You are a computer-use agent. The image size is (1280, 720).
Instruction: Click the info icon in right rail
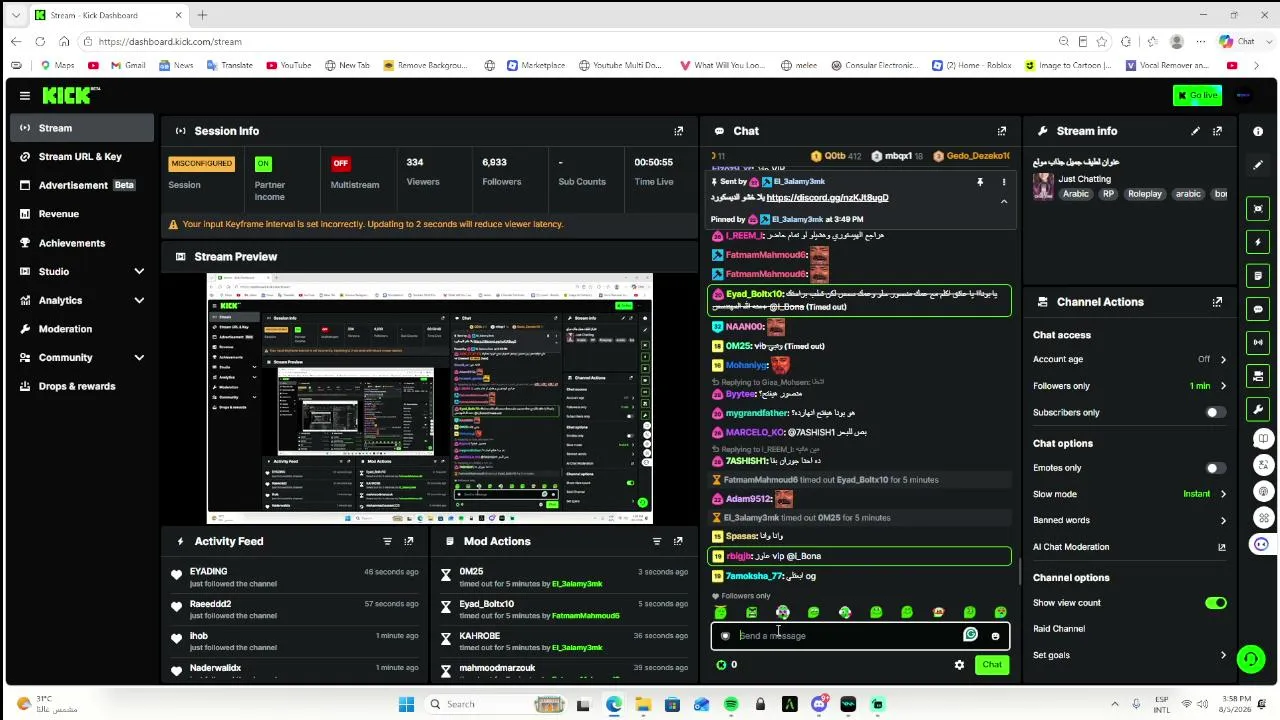1258,131
